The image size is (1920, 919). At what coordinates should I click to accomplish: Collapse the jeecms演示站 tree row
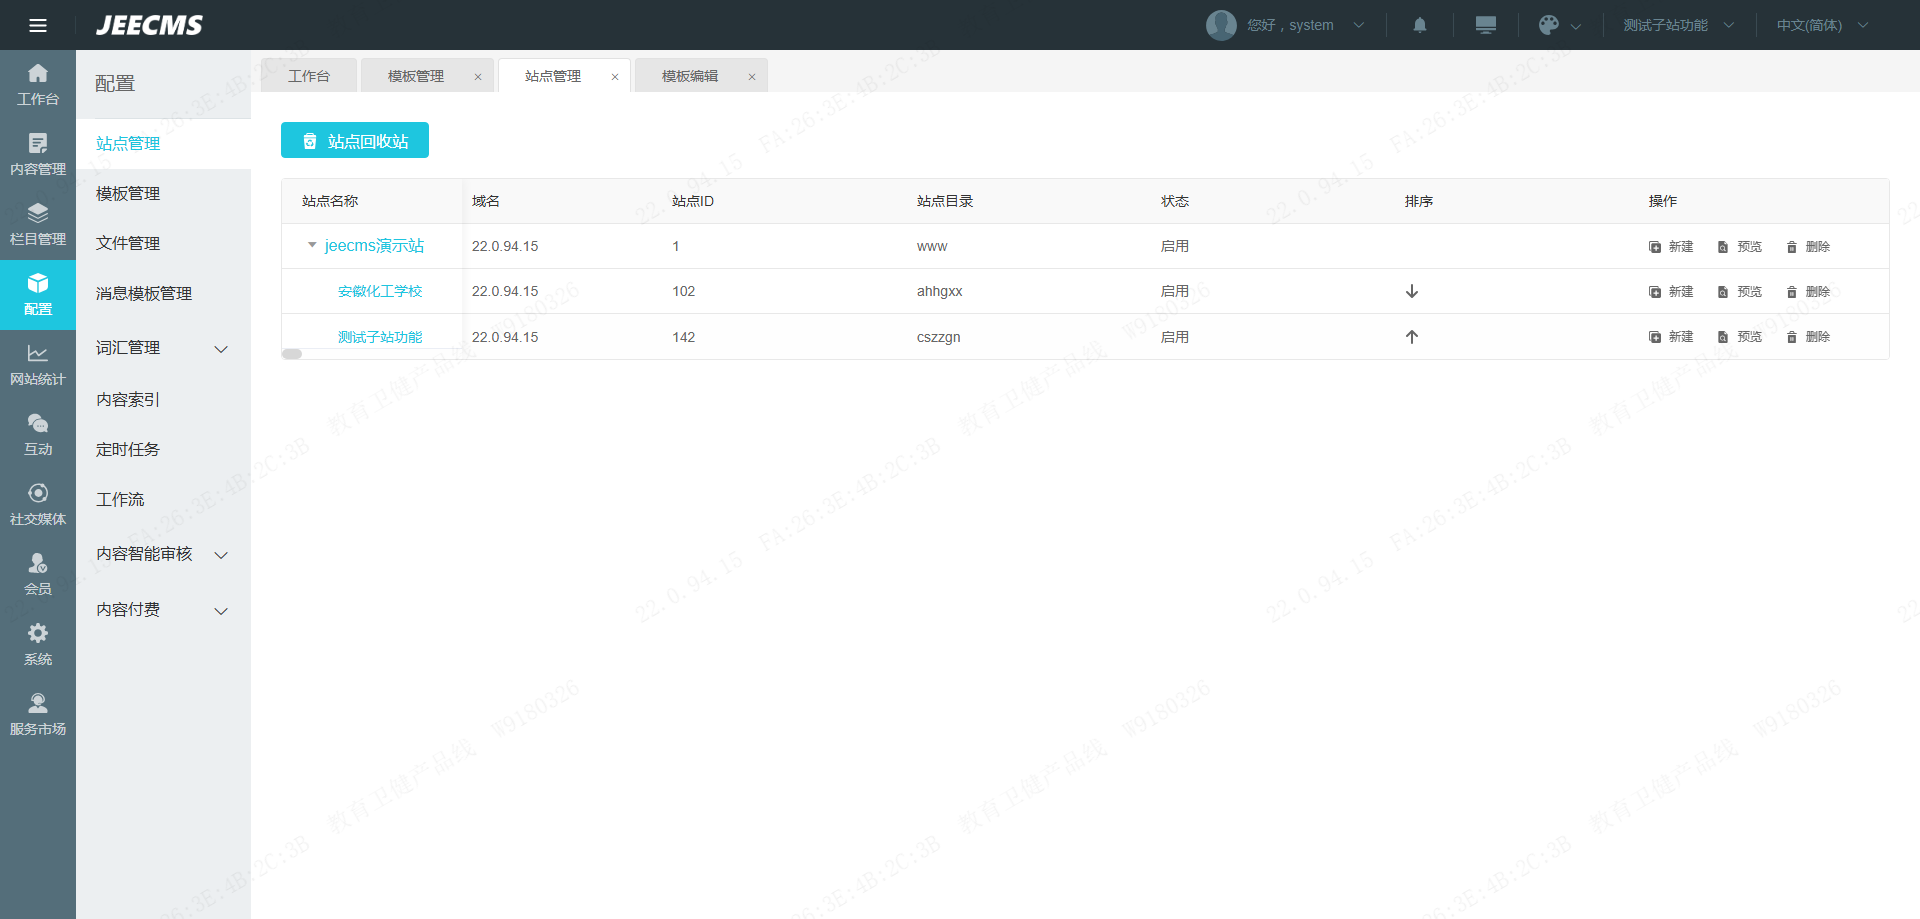[x=312, y=245]
